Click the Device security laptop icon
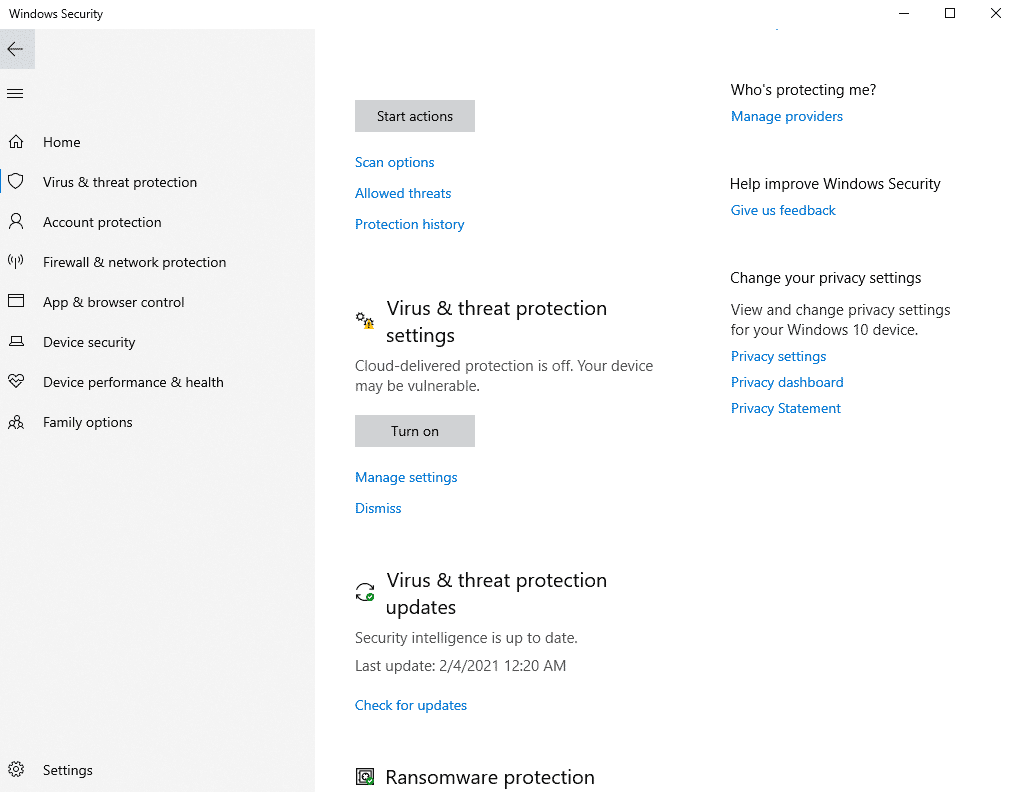This screenshot has width=1013, height=792. point(16,341)
